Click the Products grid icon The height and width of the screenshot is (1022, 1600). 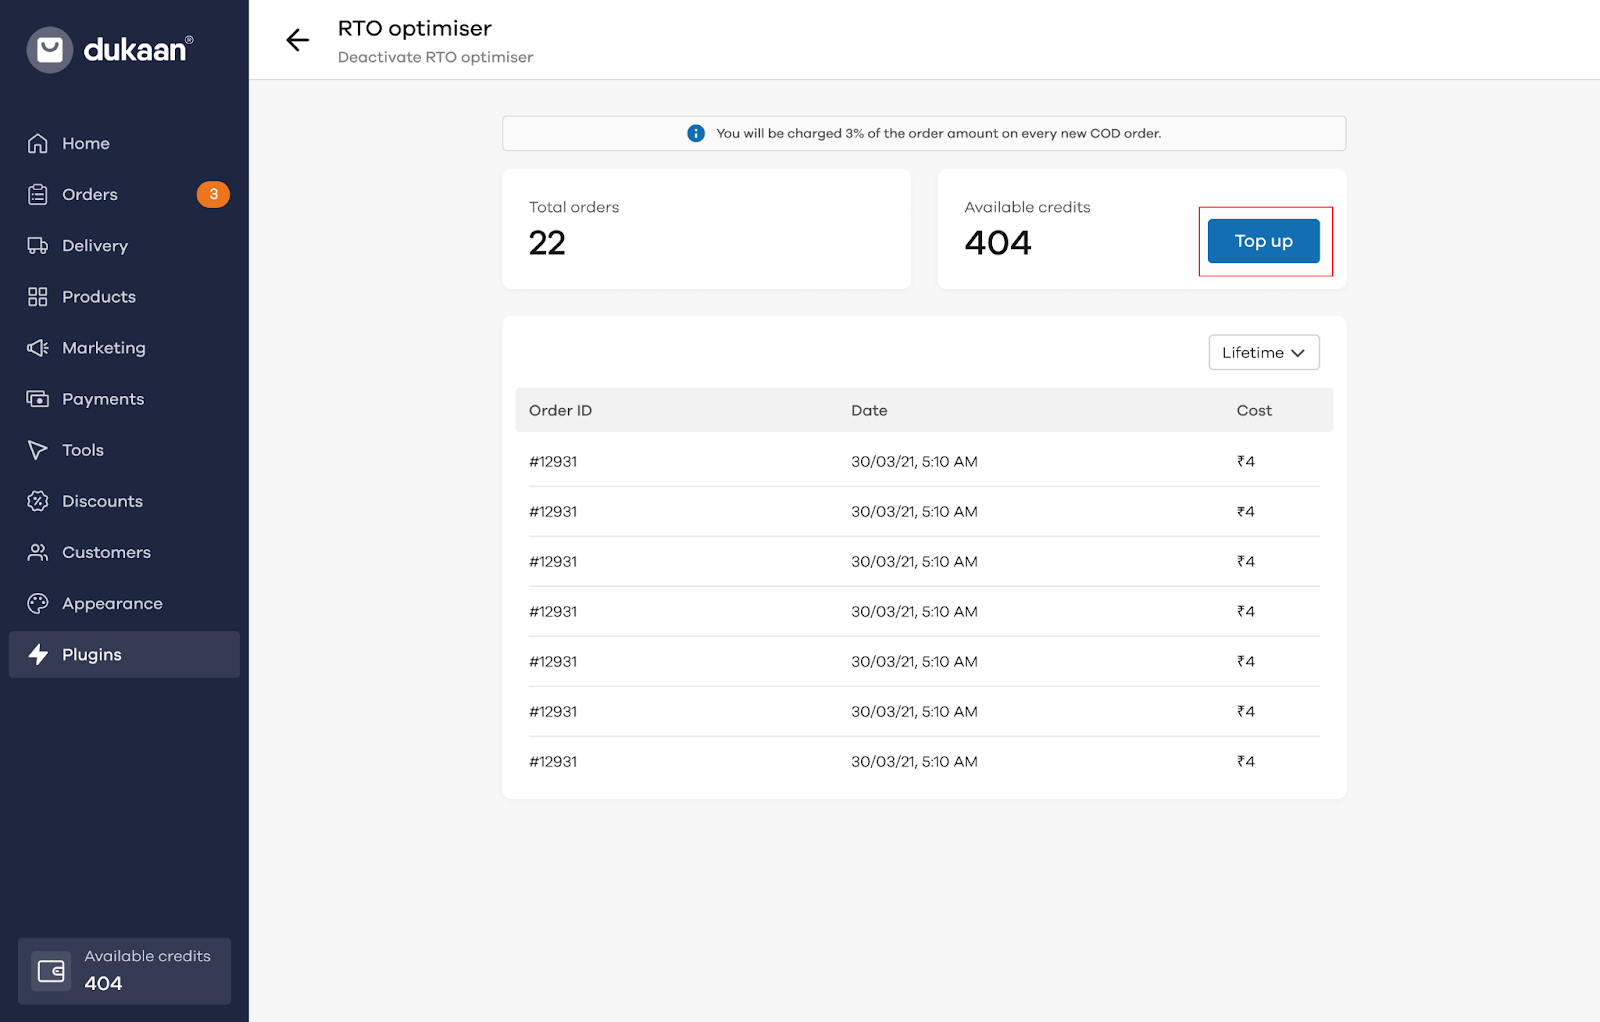pos(38,296)
